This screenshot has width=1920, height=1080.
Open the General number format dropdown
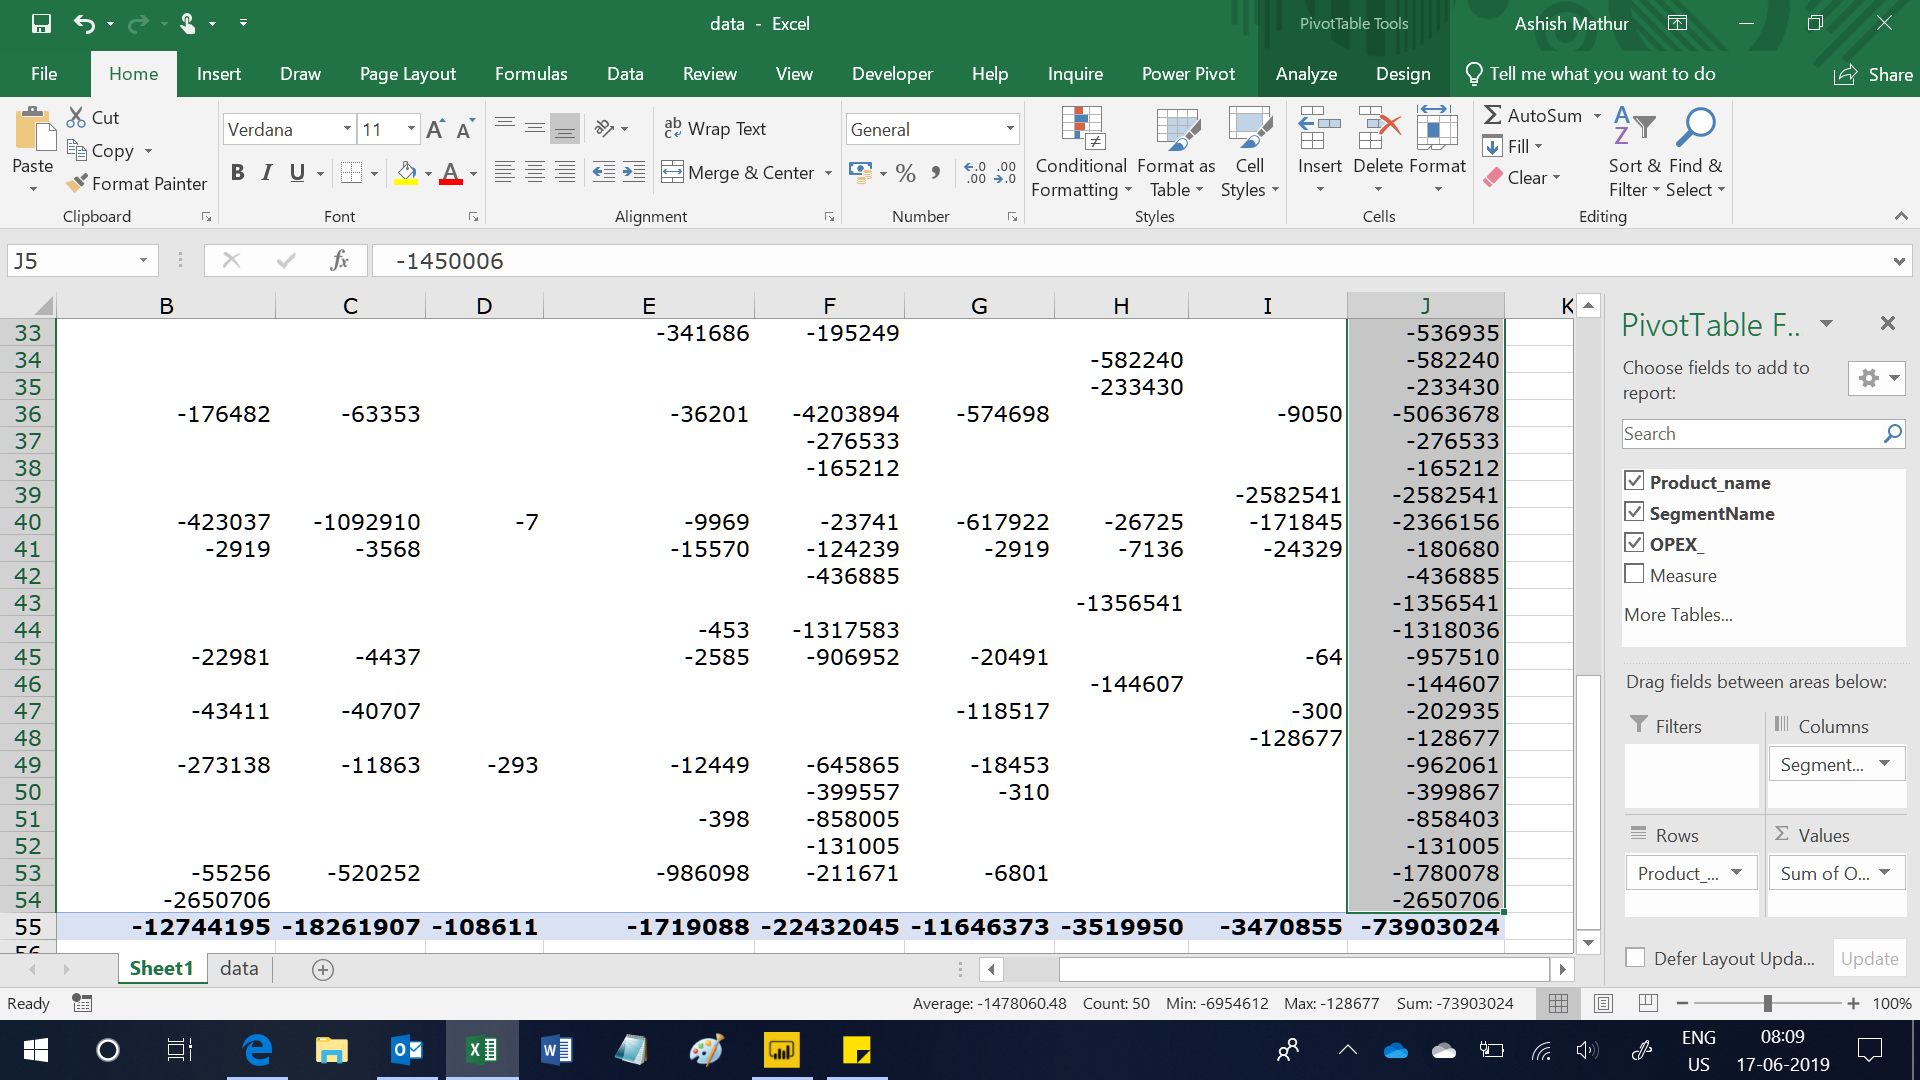(x=1010, y=129)
